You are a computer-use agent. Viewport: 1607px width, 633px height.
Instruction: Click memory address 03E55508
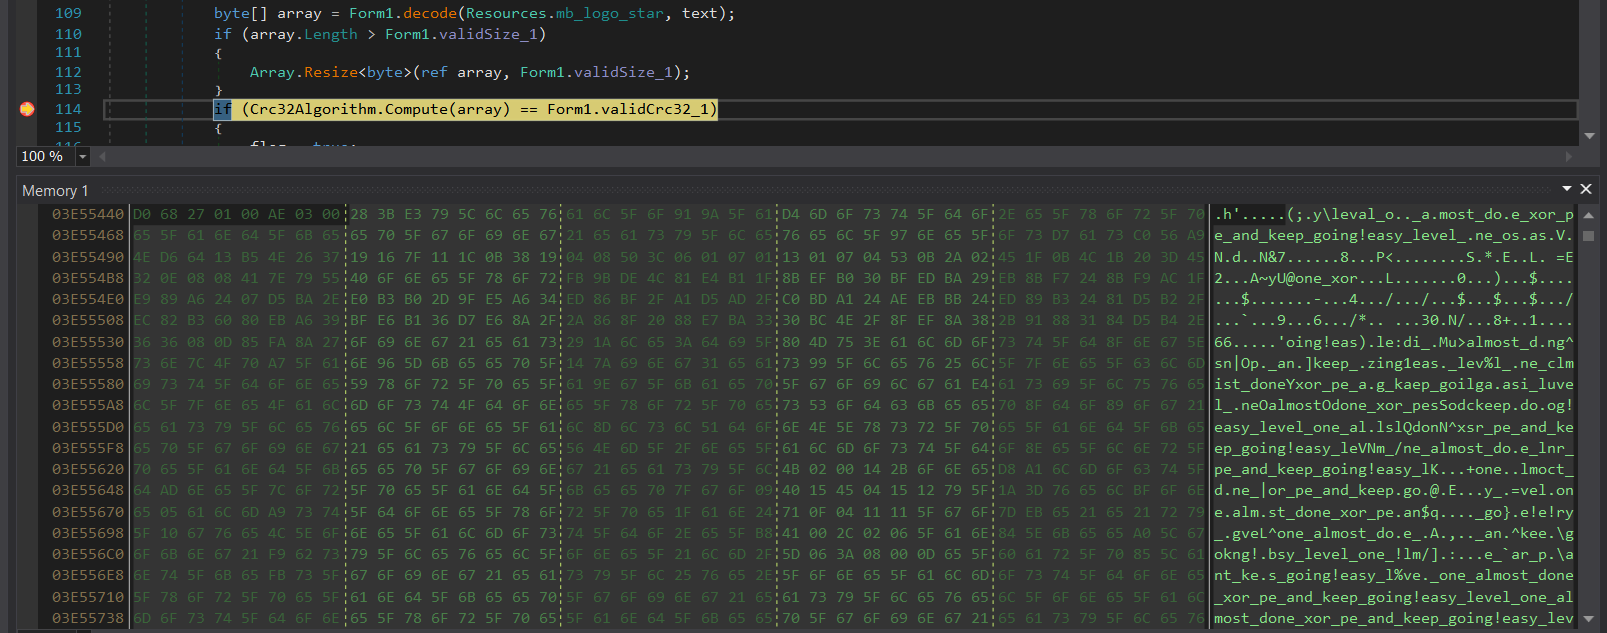(x=88, y=320)
